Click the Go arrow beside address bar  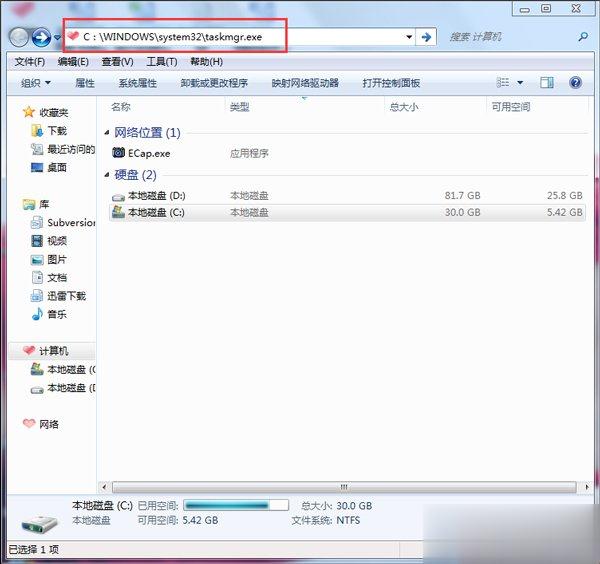(426, 37)
